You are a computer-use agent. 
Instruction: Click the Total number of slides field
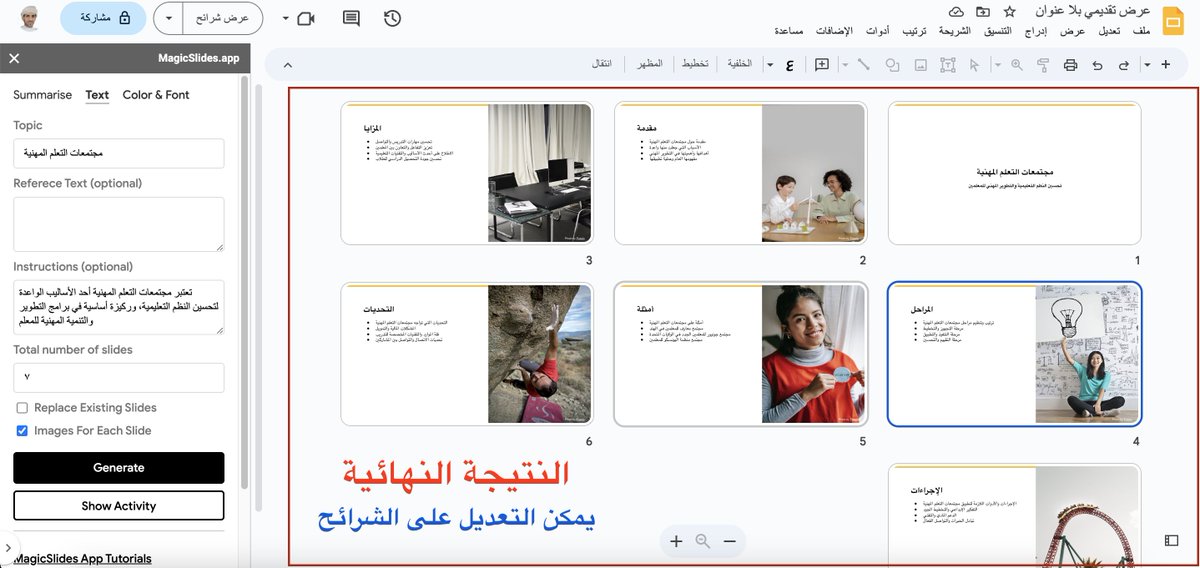pos(119,378)
